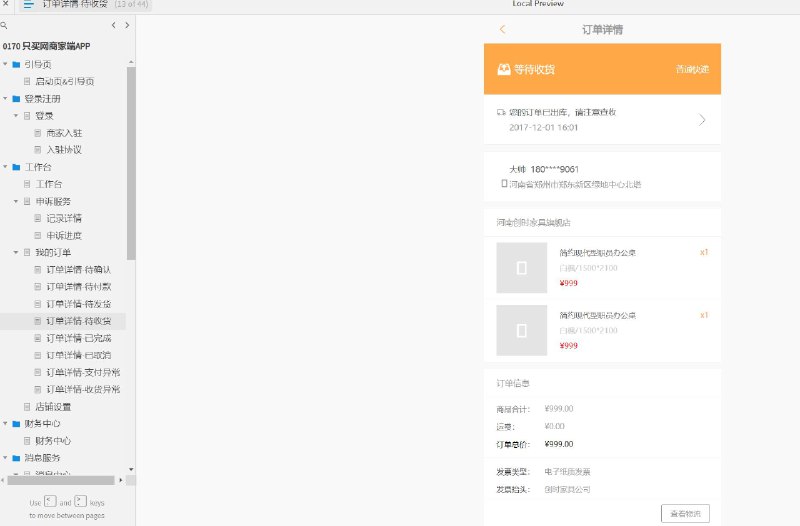800x526 pixels.
Task: Click the 查看物流 button
Action: pos(685,514)
